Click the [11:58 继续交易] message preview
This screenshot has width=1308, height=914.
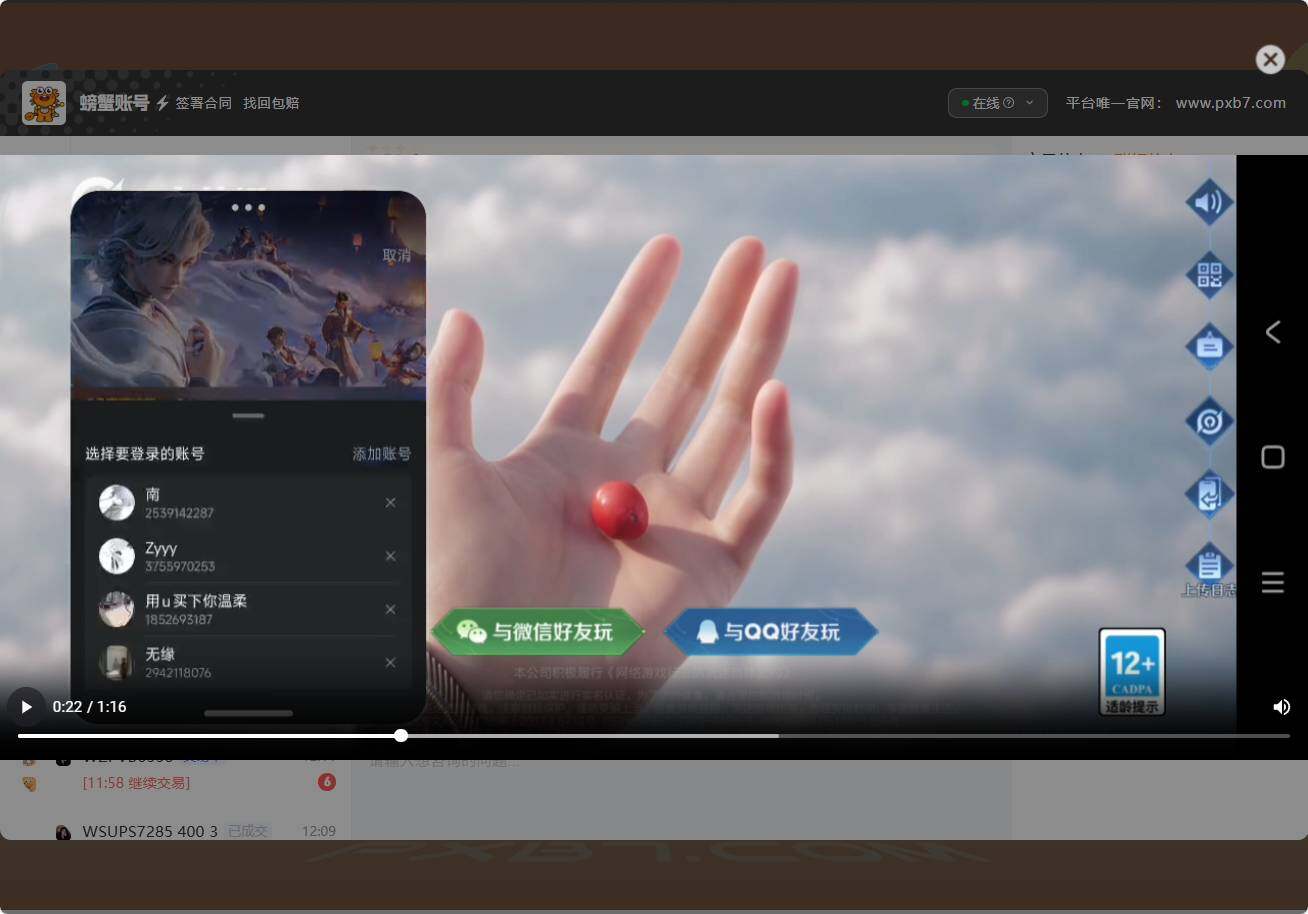tap(136, 783)
